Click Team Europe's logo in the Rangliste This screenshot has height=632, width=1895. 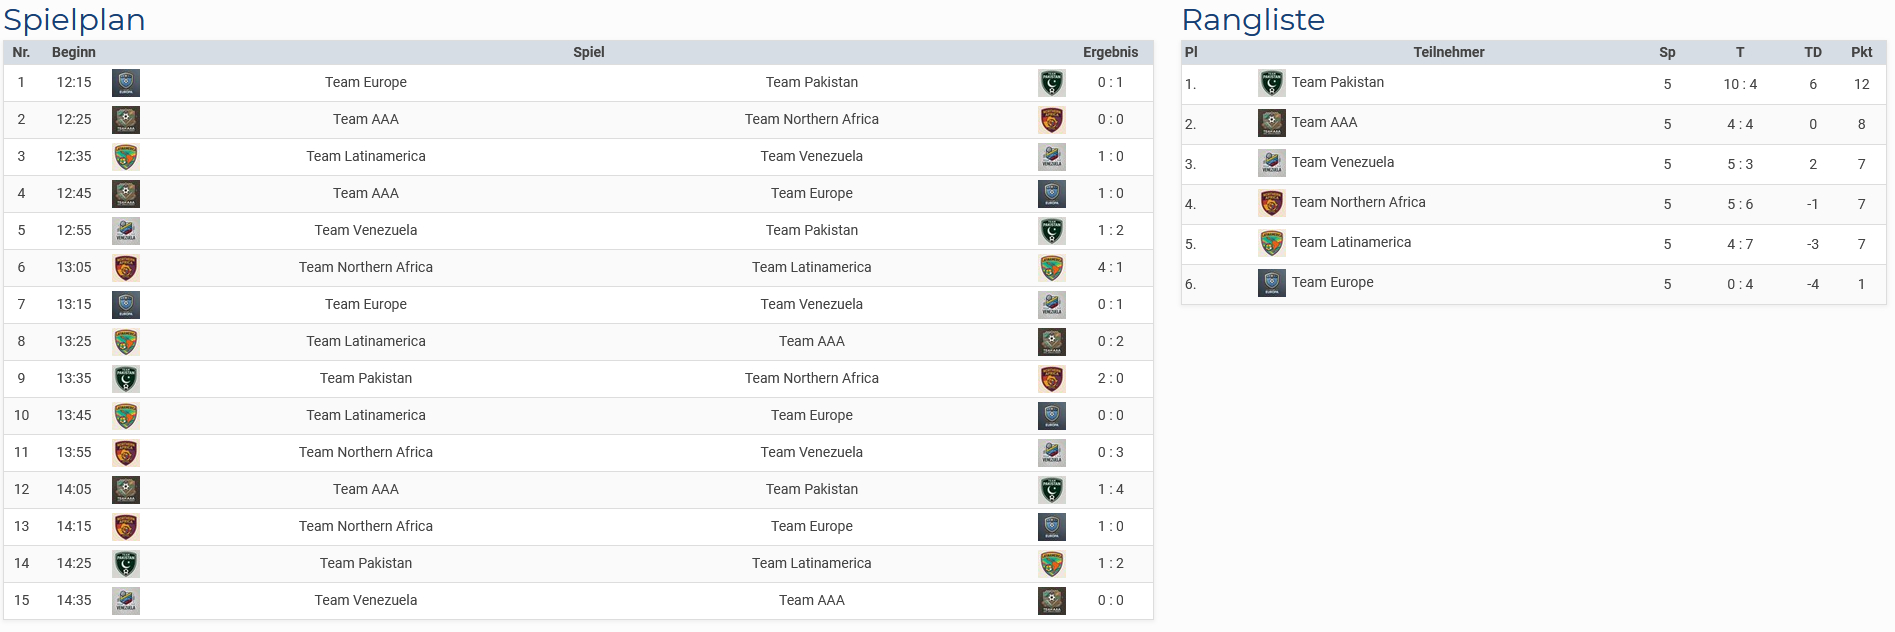pyautogui.click(x=1271, y=283)
